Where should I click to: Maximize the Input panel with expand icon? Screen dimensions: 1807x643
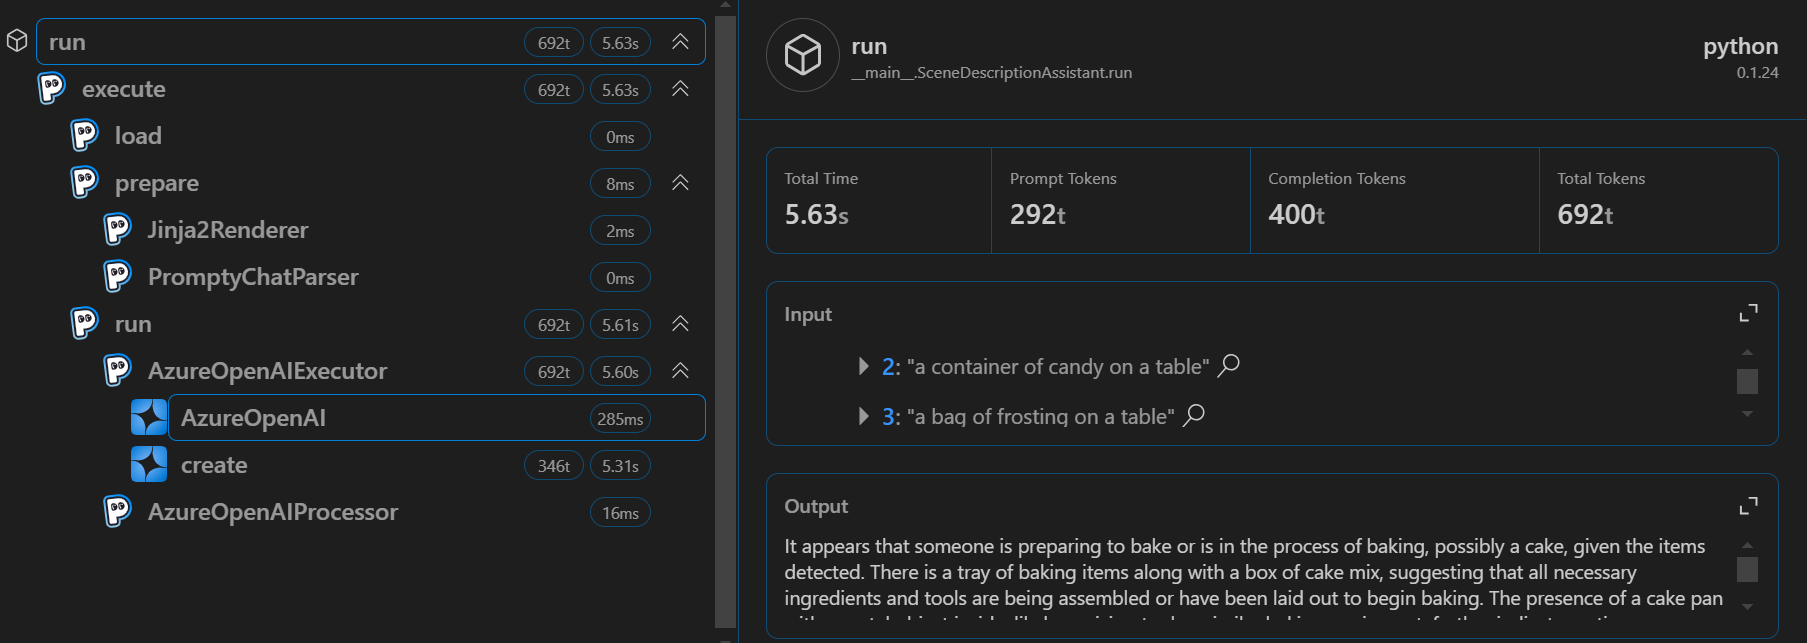point(1748,314)
